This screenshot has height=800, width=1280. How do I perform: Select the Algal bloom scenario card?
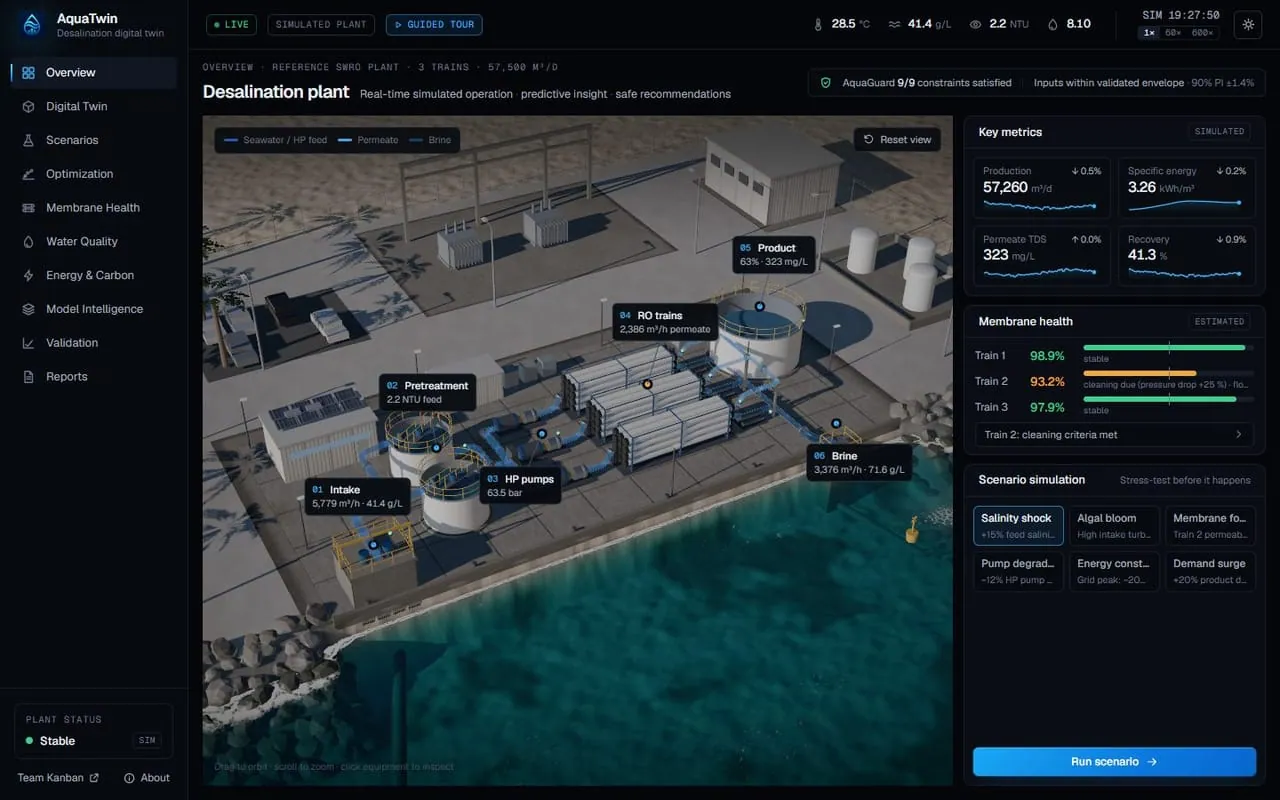[1114, 526]
